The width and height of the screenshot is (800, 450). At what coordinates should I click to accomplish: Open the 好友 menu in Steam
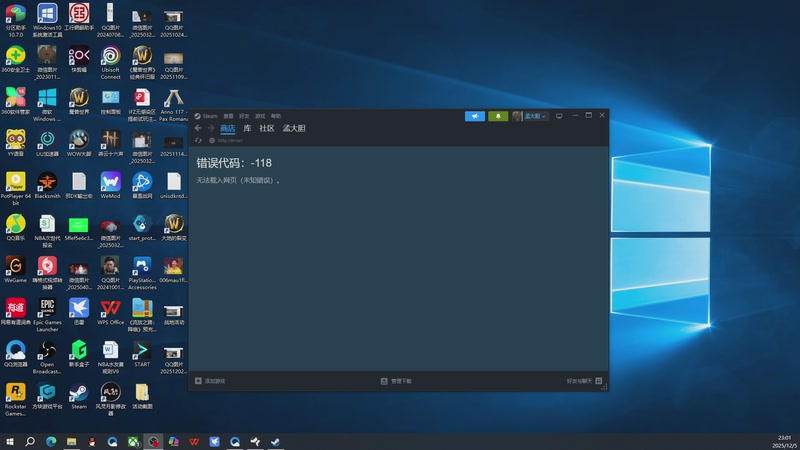244,116
